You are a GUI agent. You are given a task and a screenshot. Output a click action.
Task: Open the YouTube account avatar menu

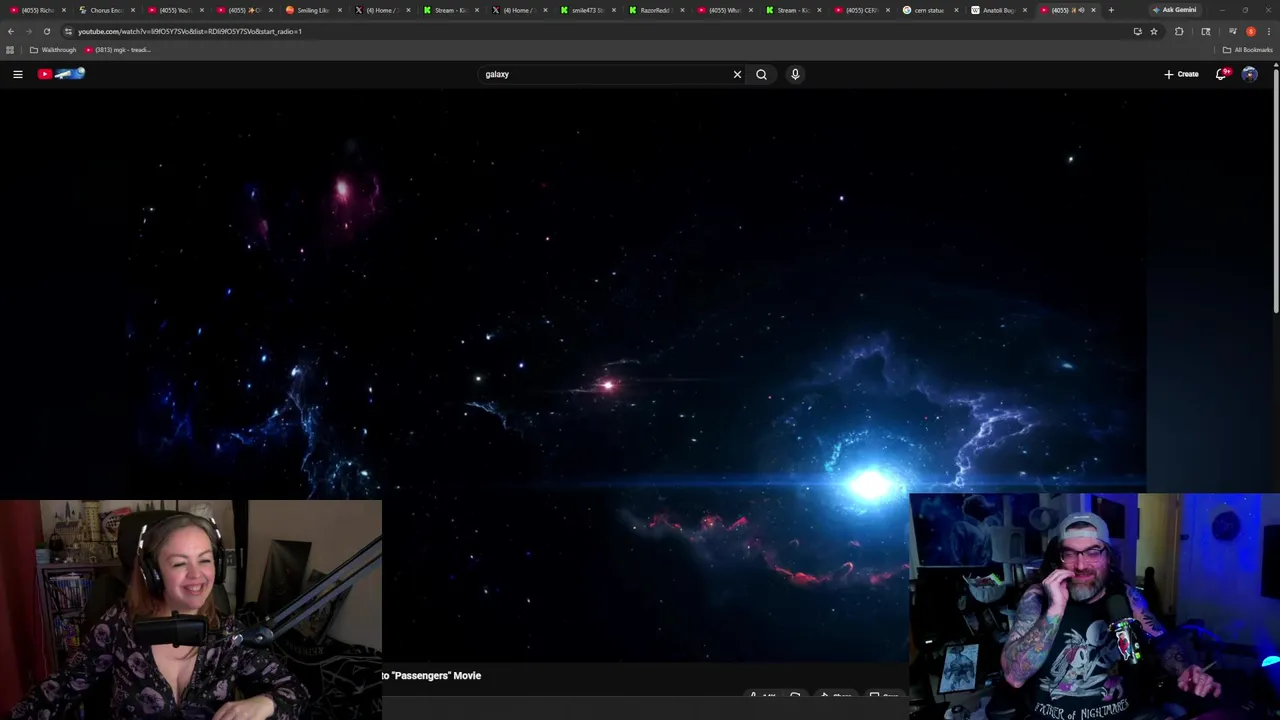pyautogui.click(x=1249, y=74)
